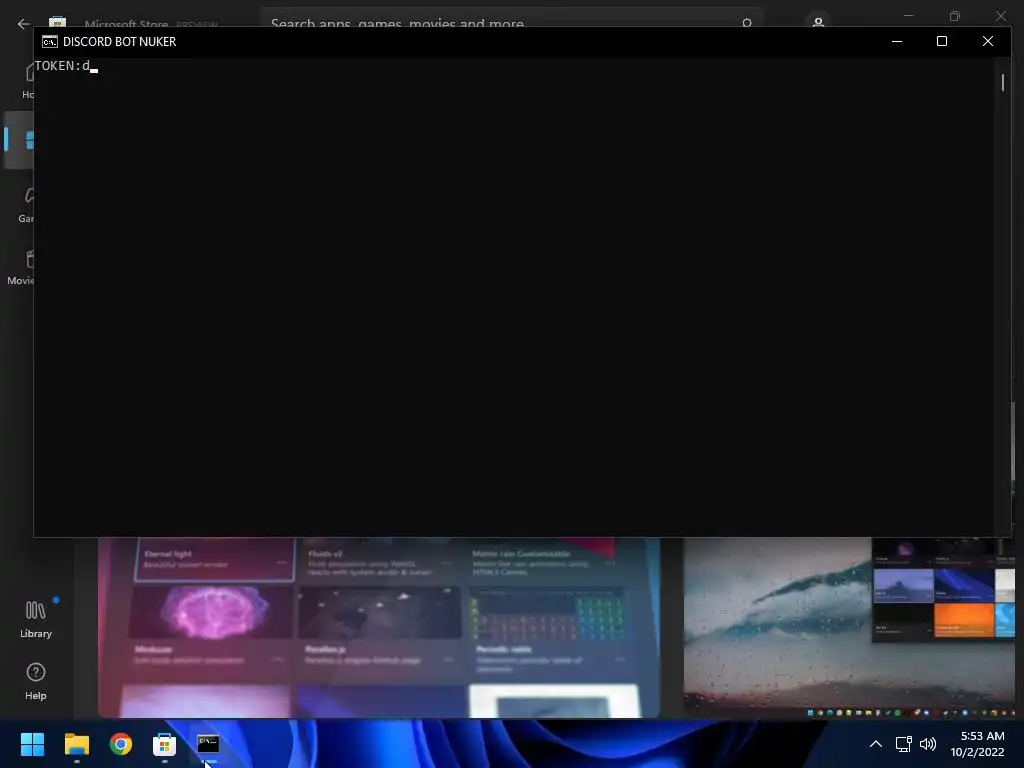Viewport: 1024px width, 768px height.
Task: Launch Google Chrome from the taskbar
Action: tap(120, 744)
